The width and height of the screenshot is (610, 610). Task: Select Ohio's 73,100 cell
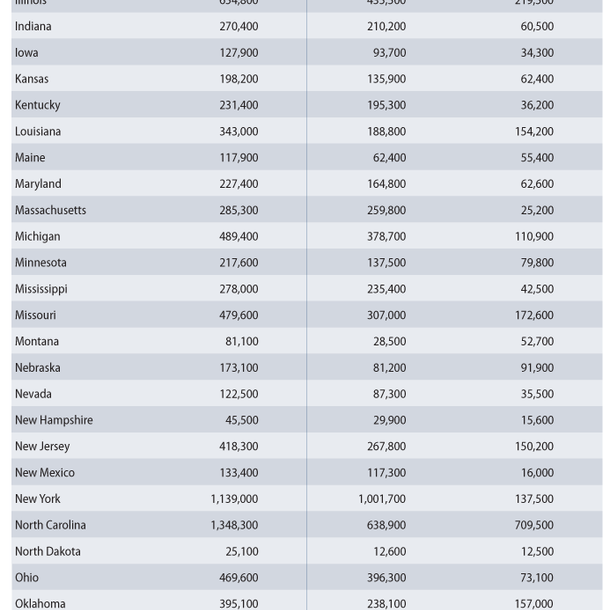[537, 578]
